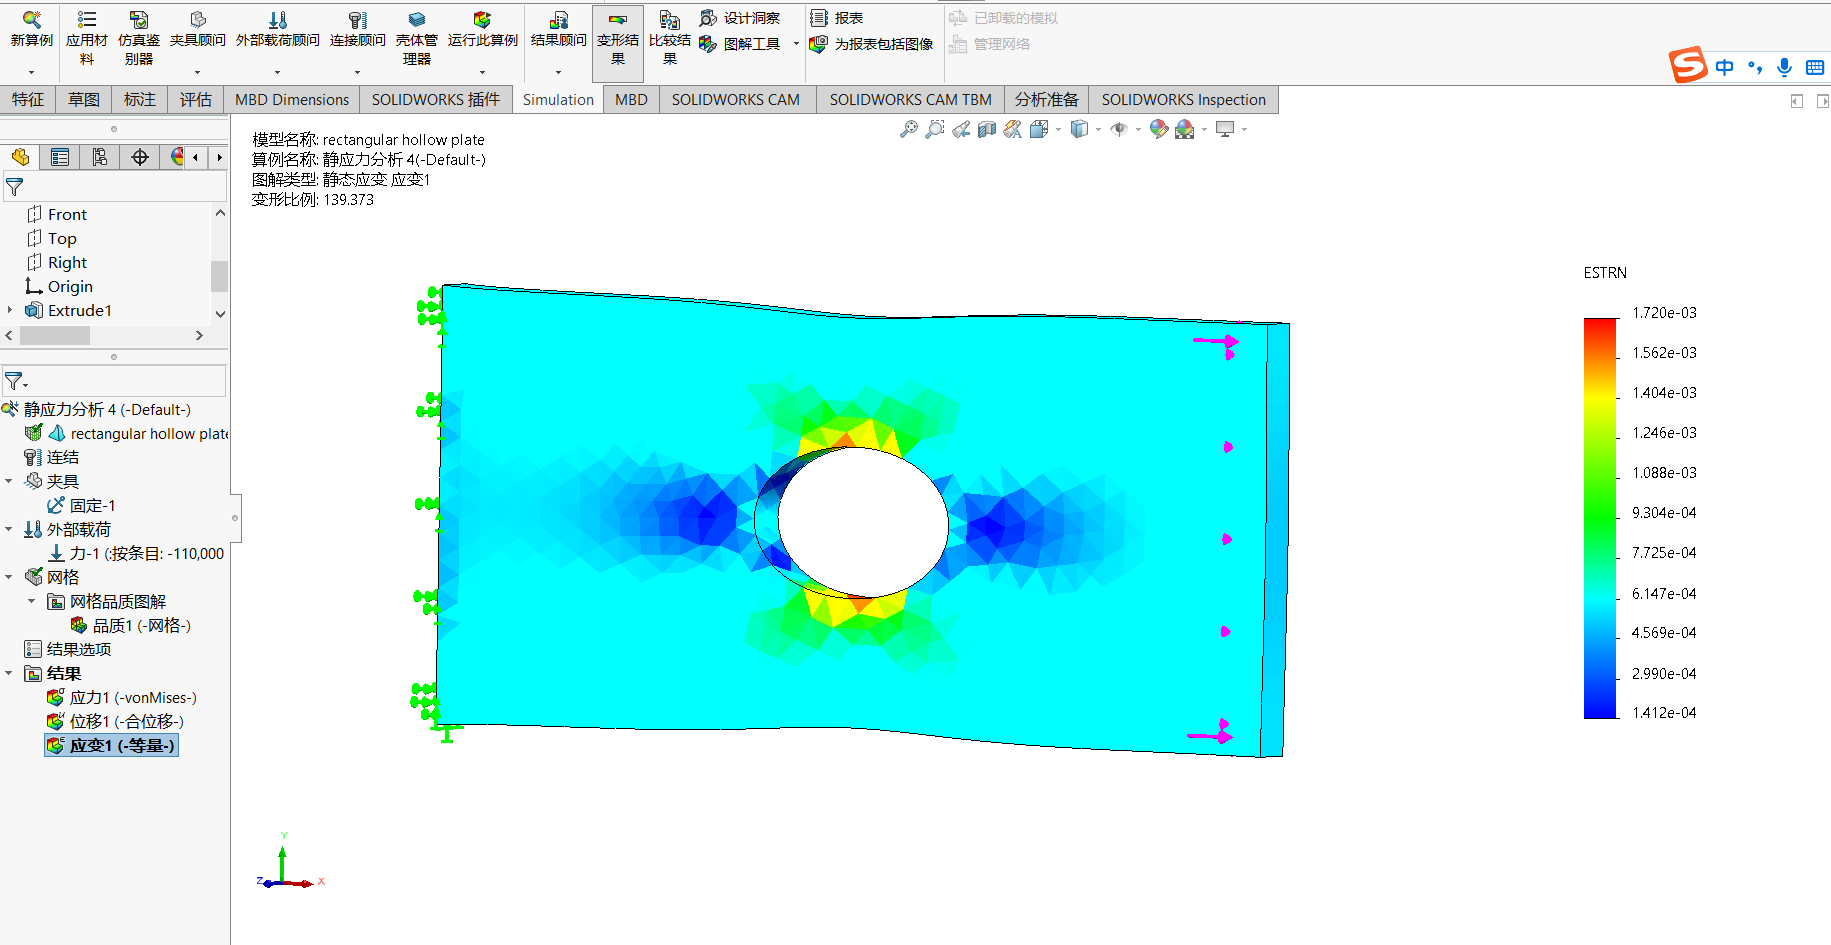Open the PropertyManager tab icon

coord(60,157)
